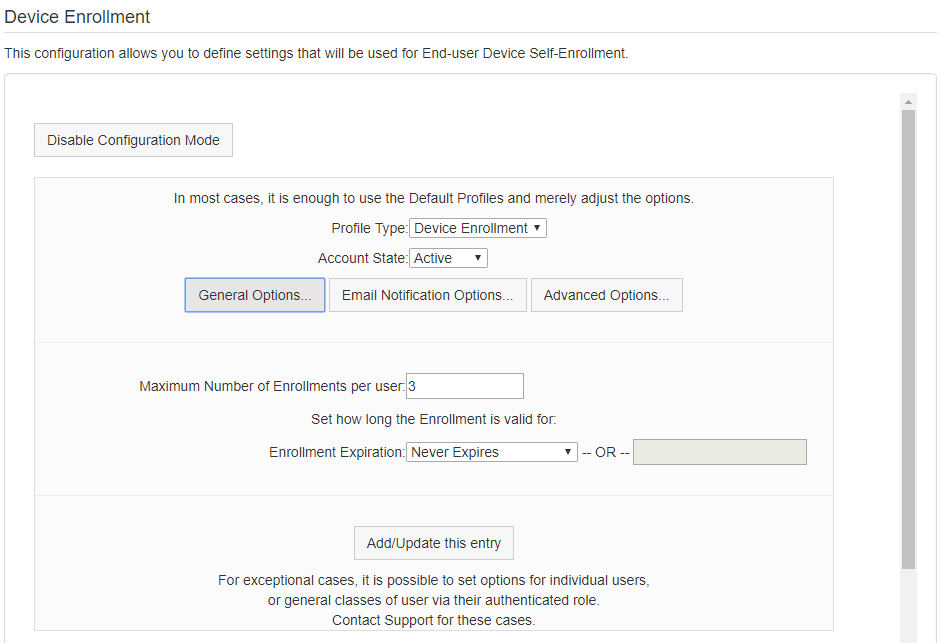941x643 pixels.
Task: Click the Maximum Number of Enrollments per user label
Action: tap(272, 386)
